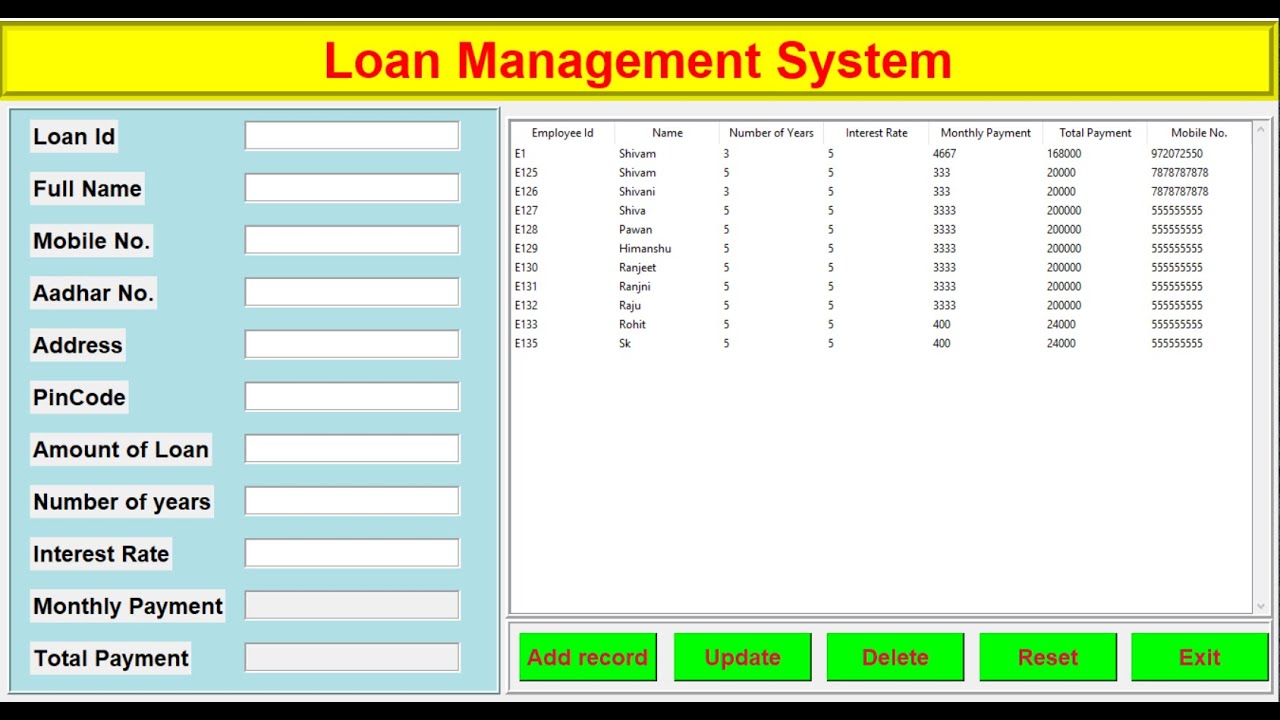Select the E131 record row

(881, 287)
